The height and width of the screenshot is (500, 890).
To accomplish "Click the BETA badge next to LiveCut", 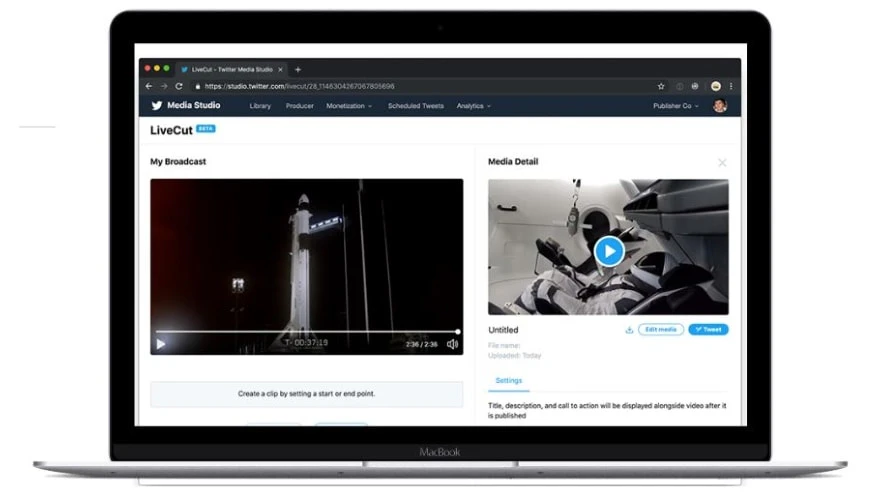I will [x=205, y=129].
